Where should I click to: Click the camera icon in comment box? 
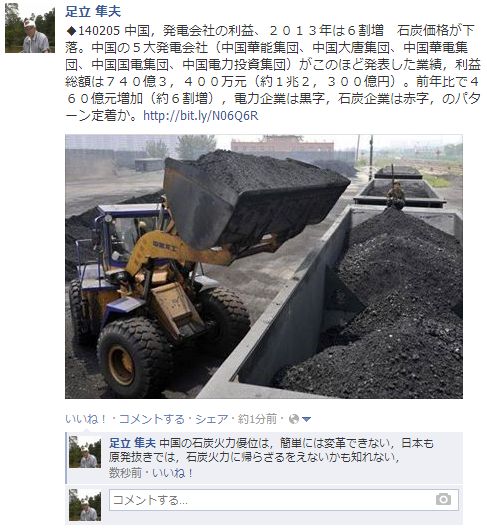pyautogui.click(x=443, y=499)
